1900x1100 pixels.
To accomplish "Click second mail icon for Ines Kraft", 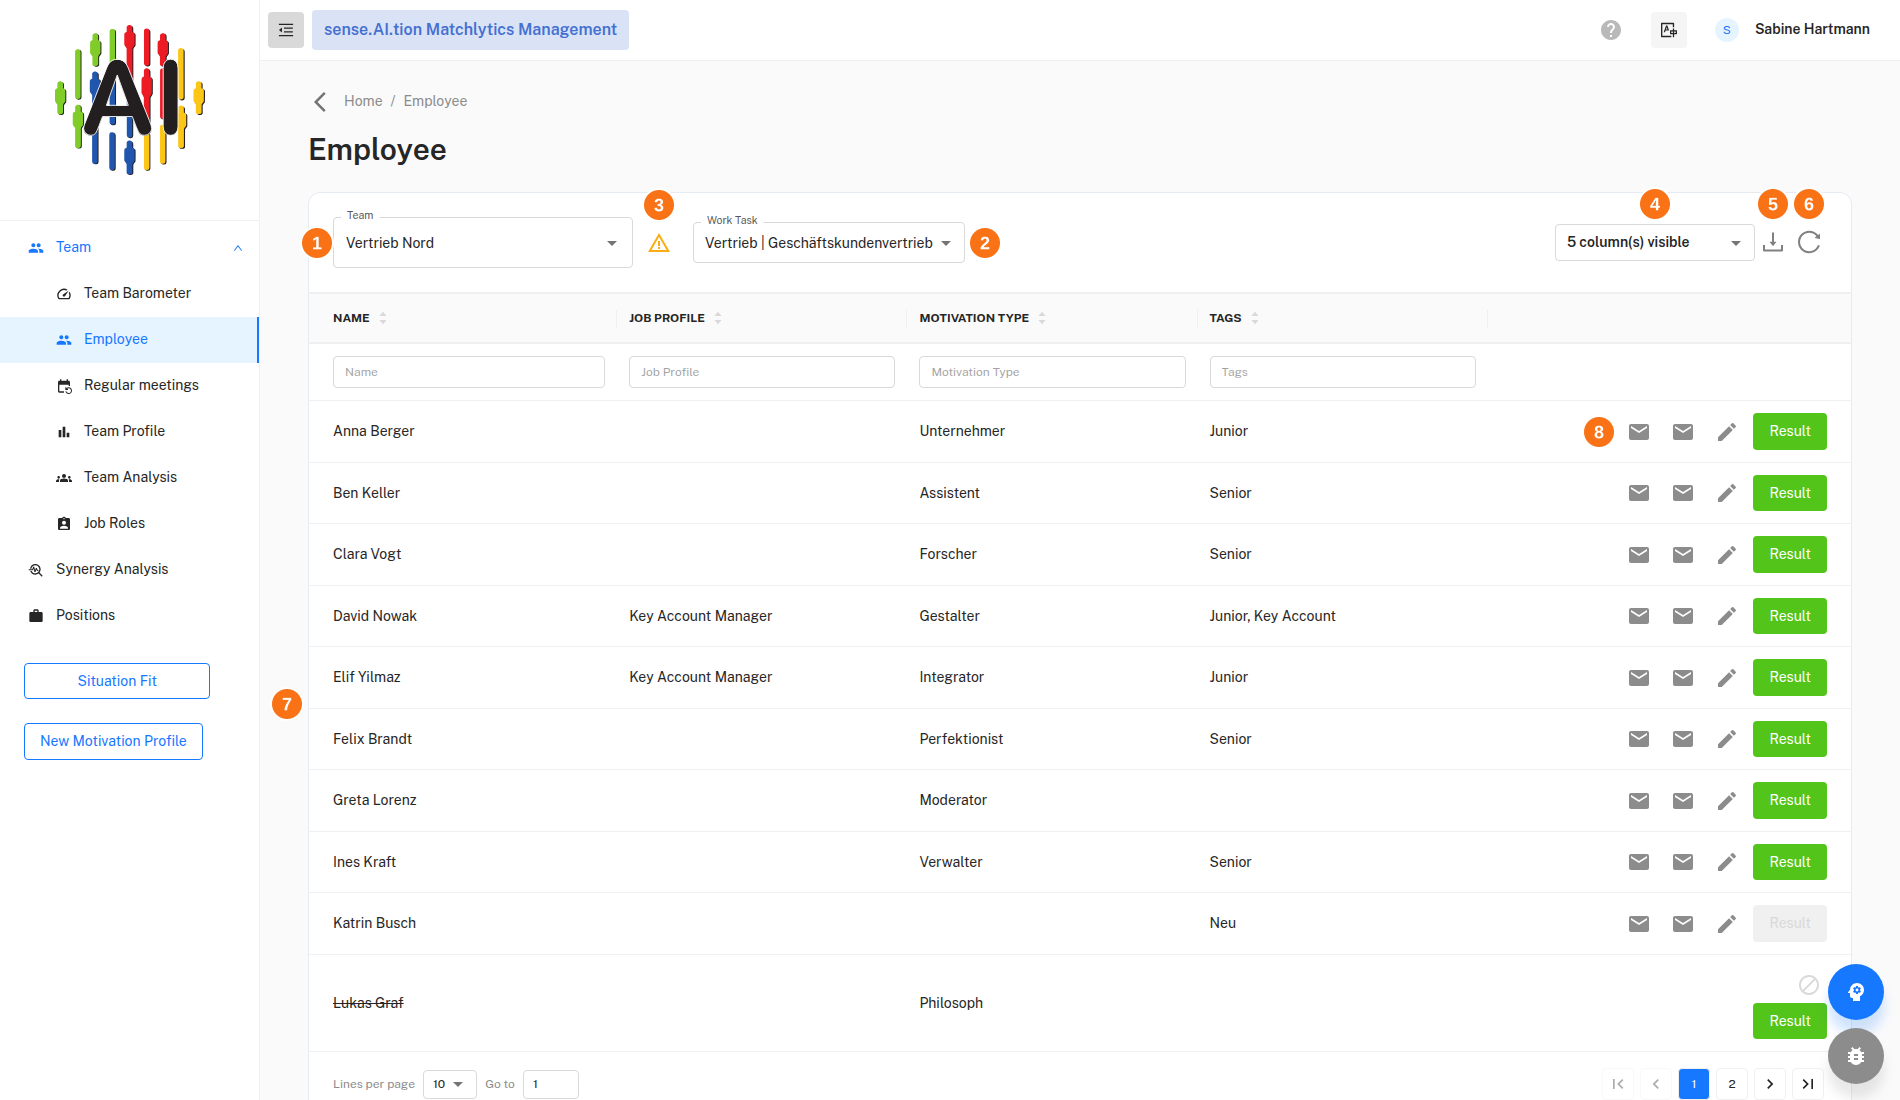I will pos(1683,862).
